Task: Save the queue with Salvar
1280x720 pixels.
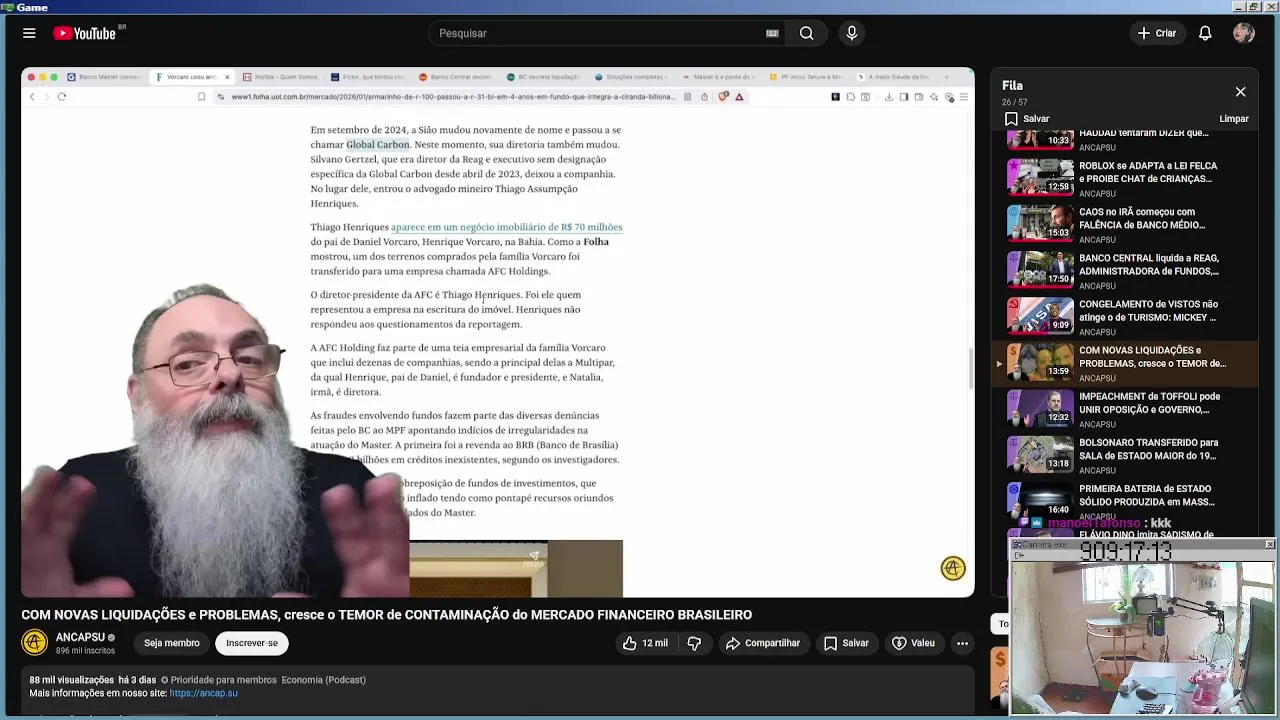Action: pyautogui.click(x=1027, y=118)
